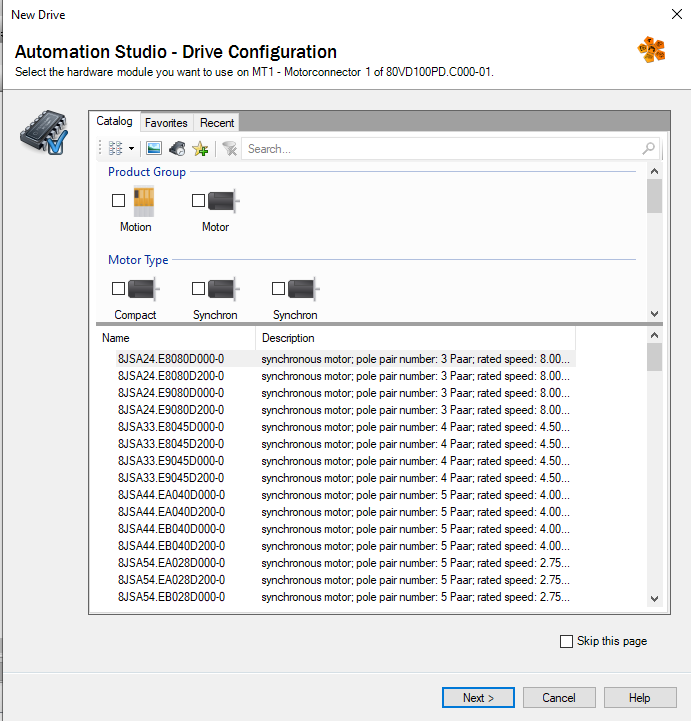
Task: Switch to the Favorites tab
Action: pos(166,123)
